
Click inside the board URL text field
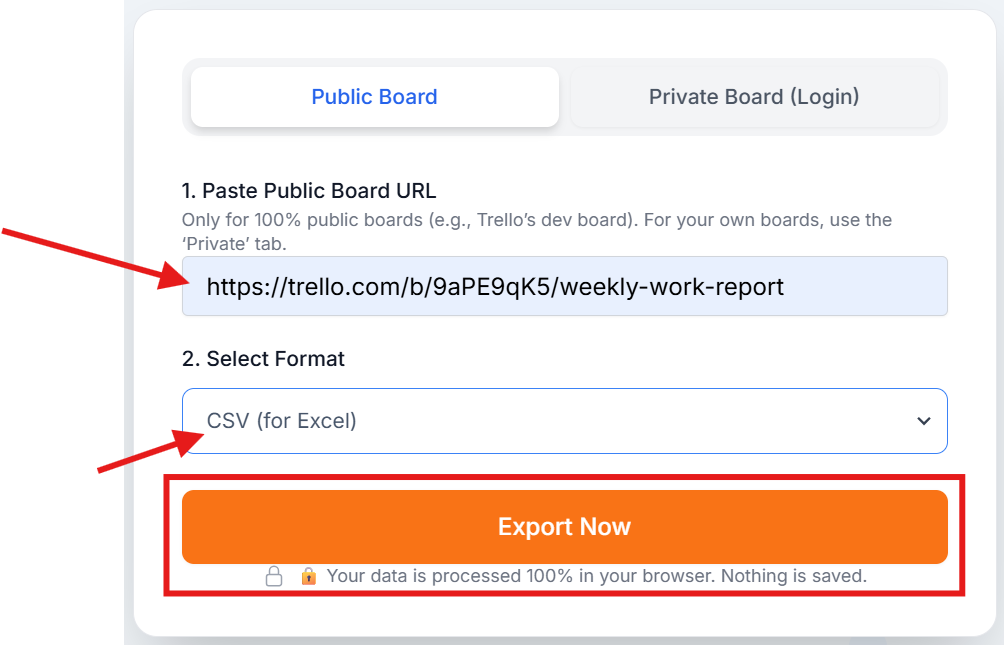(x=564, y=287)
